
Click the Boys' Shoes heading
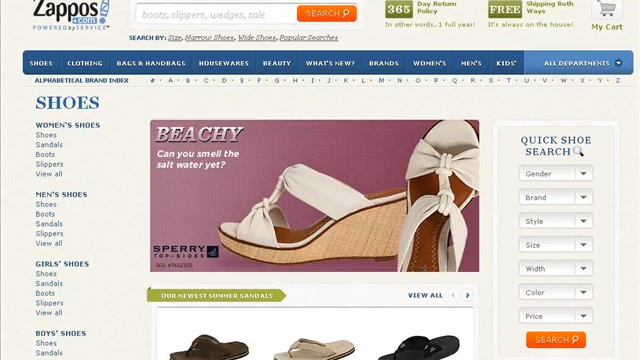[61, 333]
